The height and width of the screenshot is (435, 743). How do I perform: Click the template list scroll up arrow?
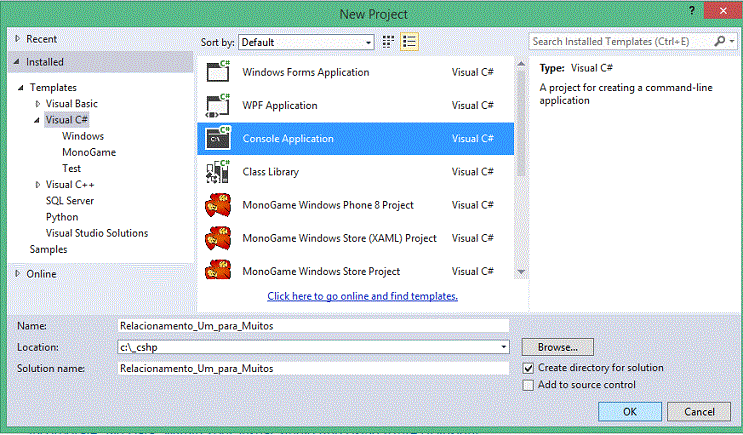tap(521, 63)
